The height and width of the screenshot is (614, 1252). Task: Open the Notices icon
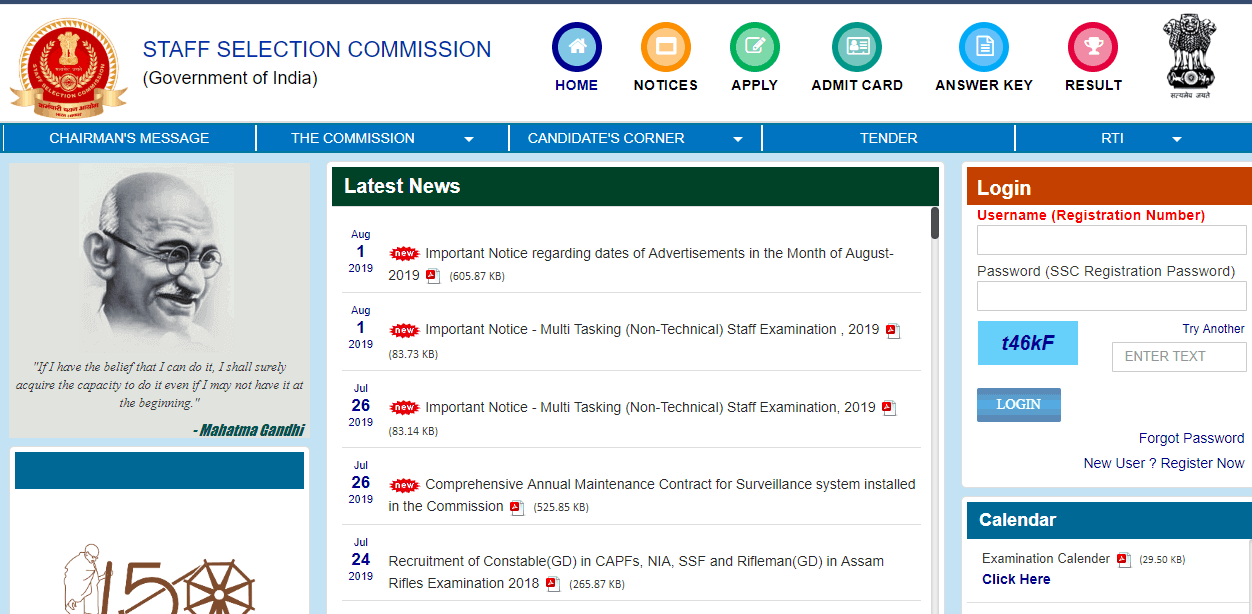coord(665,47)
